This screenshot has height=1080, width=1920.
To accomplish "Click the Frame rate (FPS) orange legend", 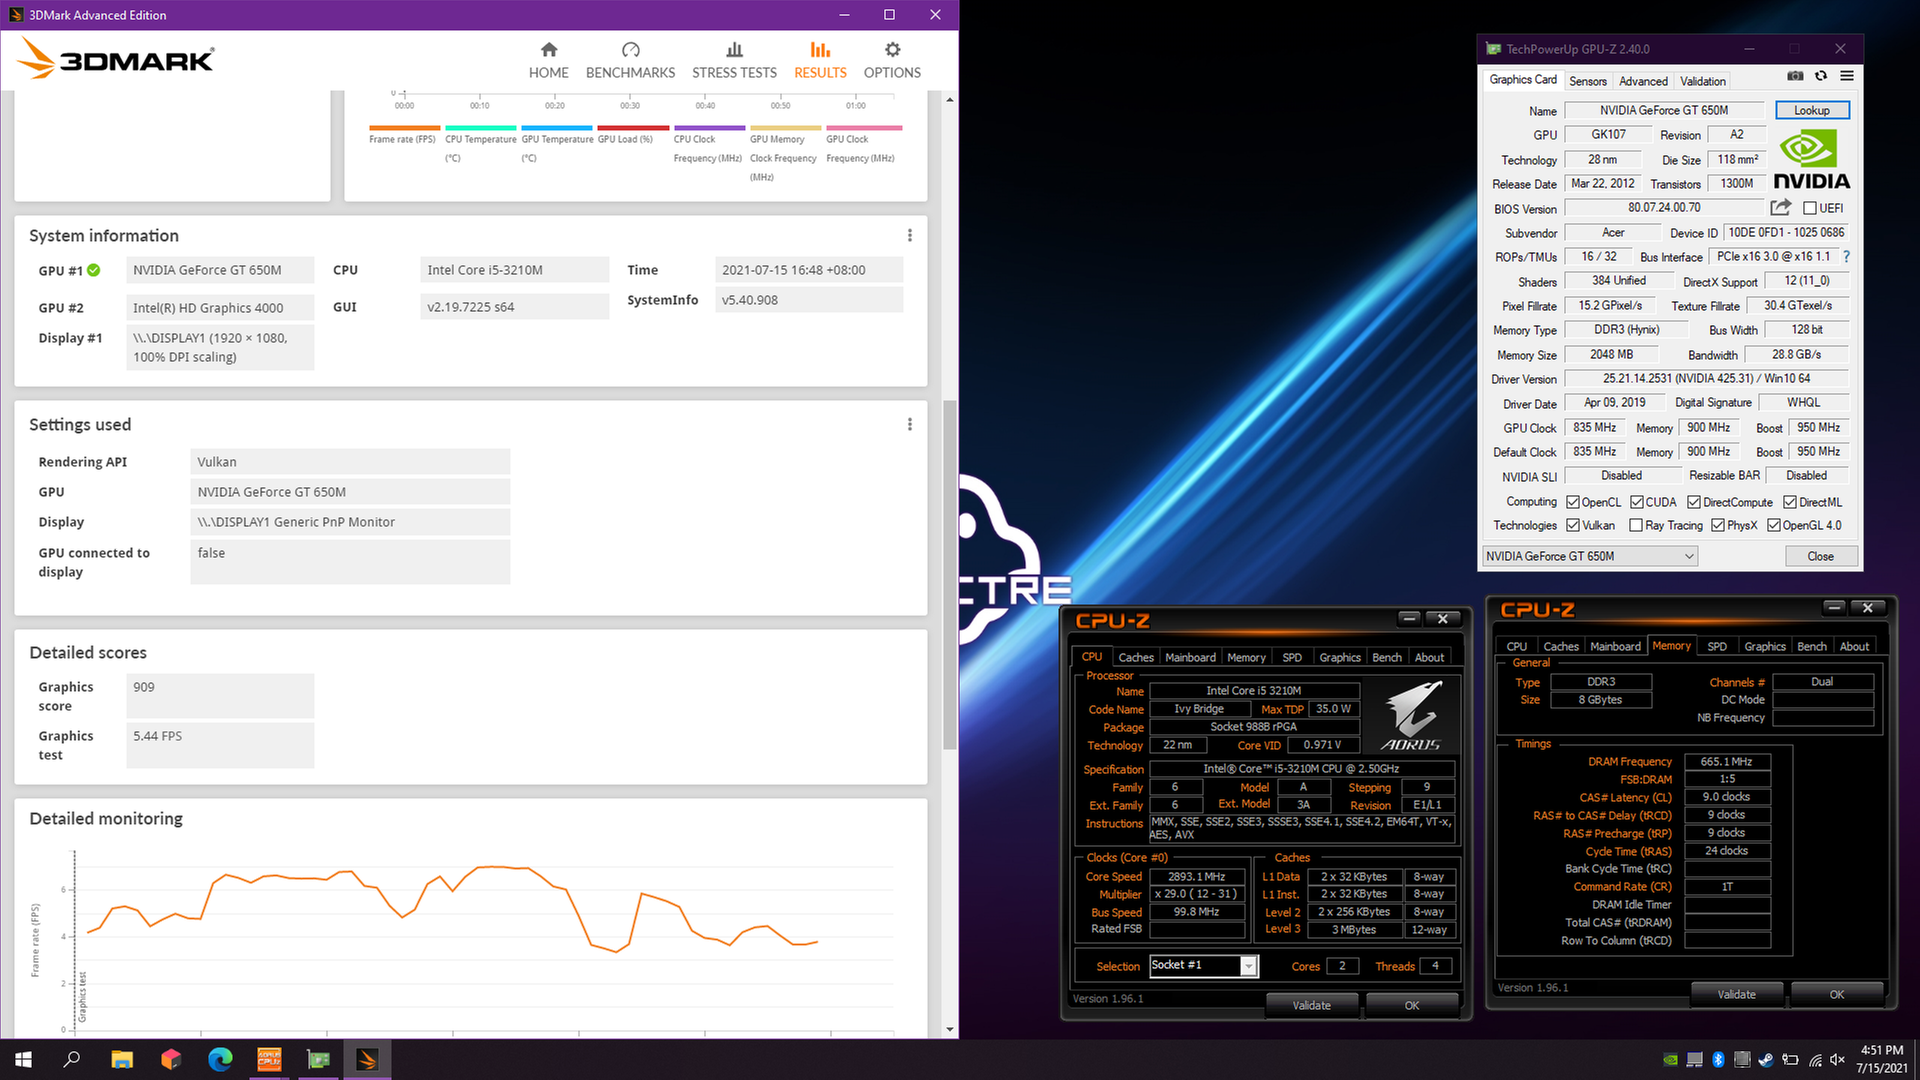I will coord(403,135).
